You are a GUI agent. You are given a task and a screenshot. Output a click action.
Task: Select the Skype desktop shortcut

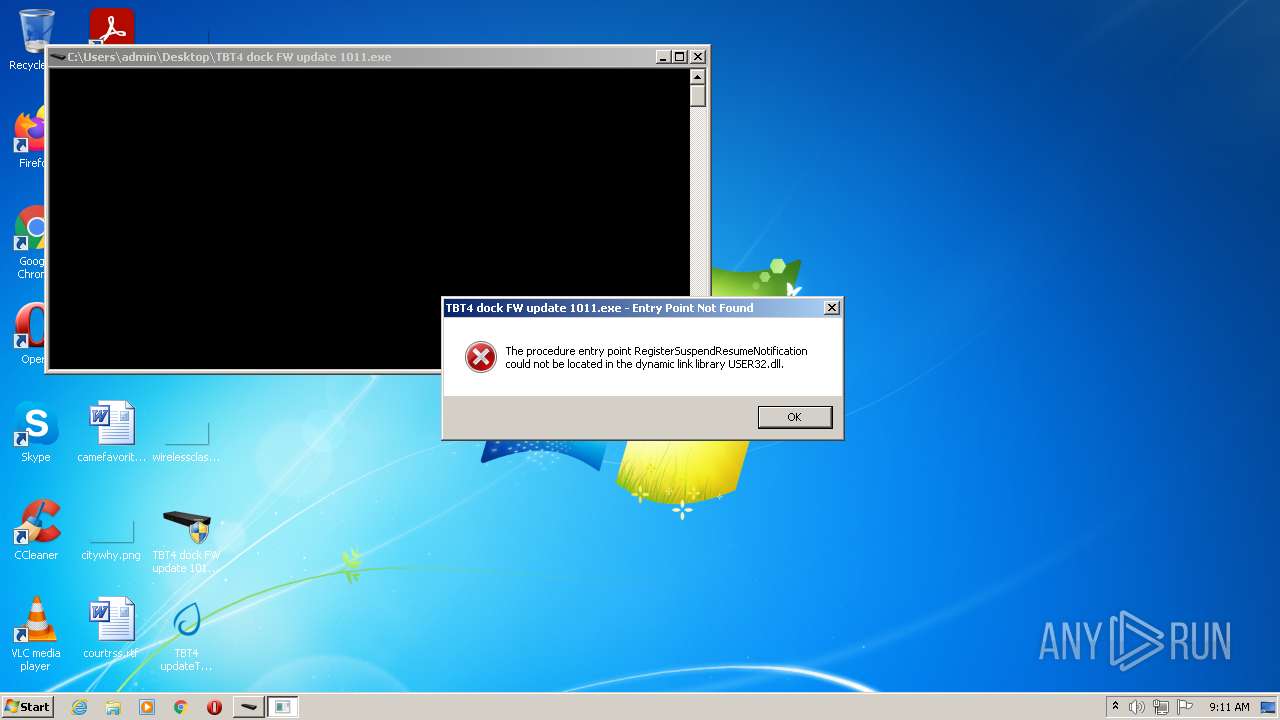[36, 432]
